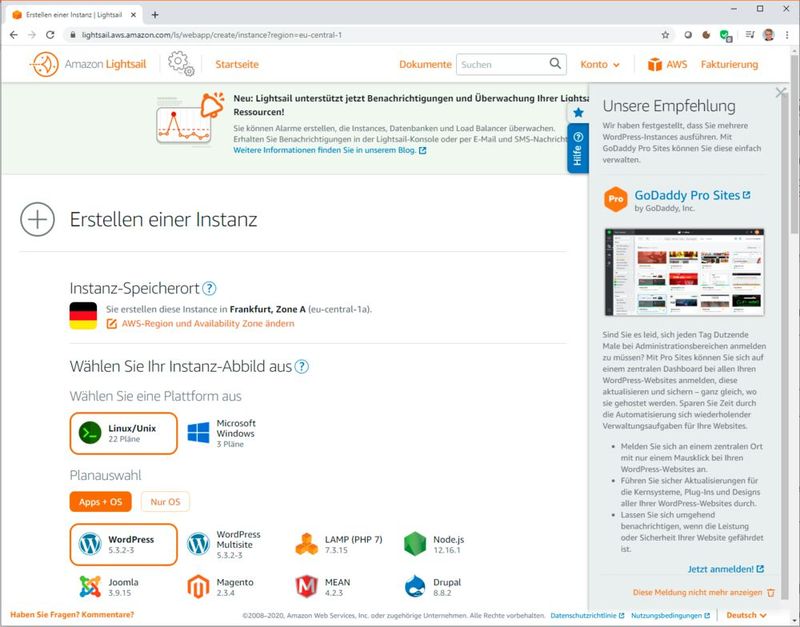
Task: Choose the Magento blueprint
Action: 220,587
